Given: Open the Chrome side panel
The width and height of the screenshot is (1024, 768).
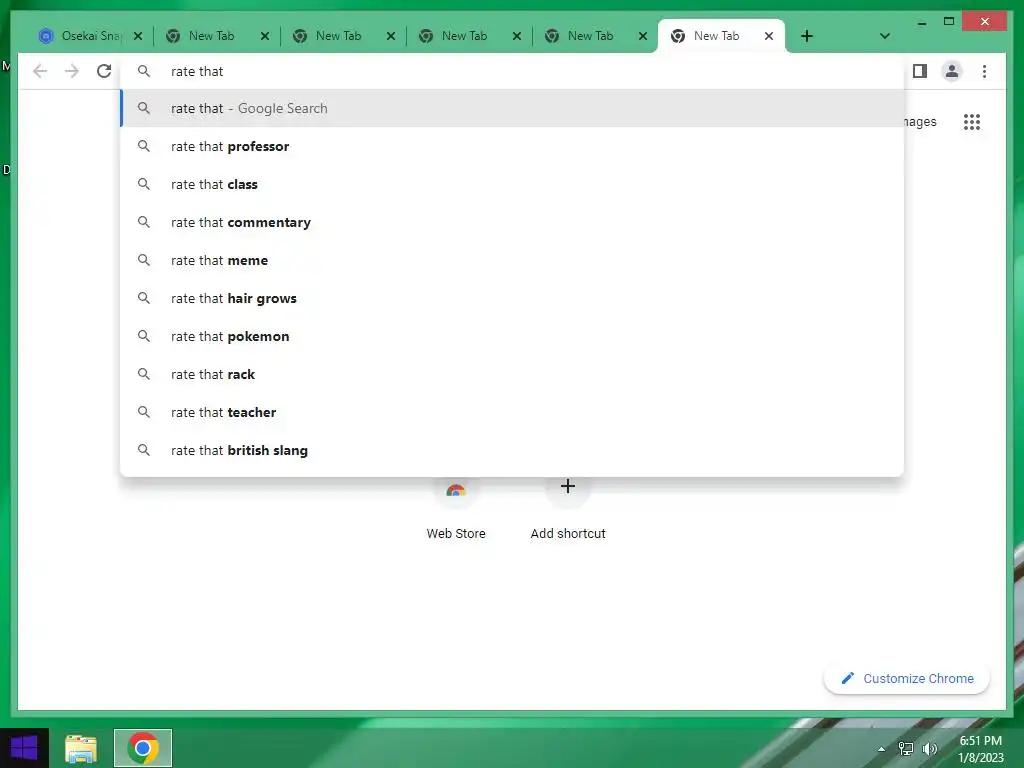Looking at the screenshot, I should coord(920,71).
